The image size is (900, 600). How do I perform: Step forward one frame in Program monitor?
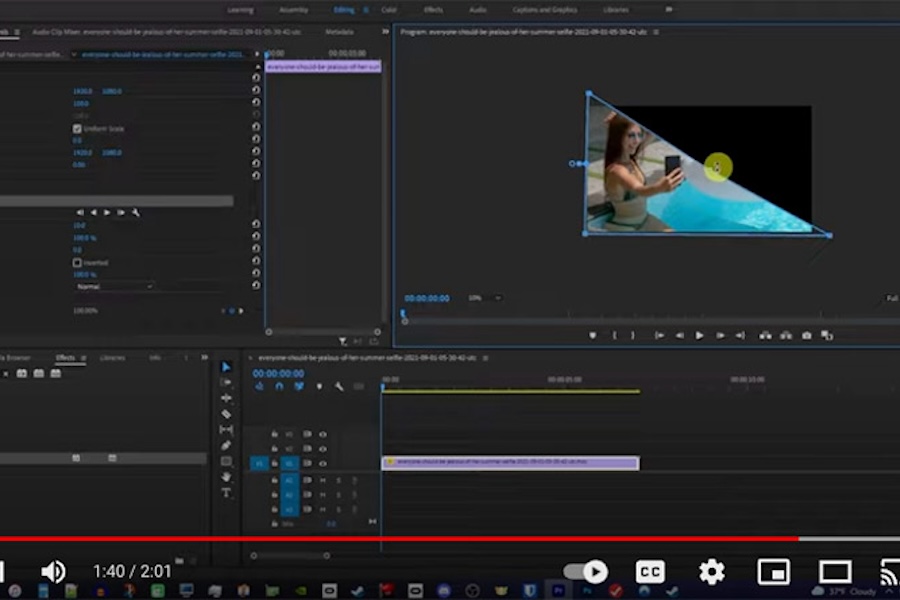(x=720, y=335)
